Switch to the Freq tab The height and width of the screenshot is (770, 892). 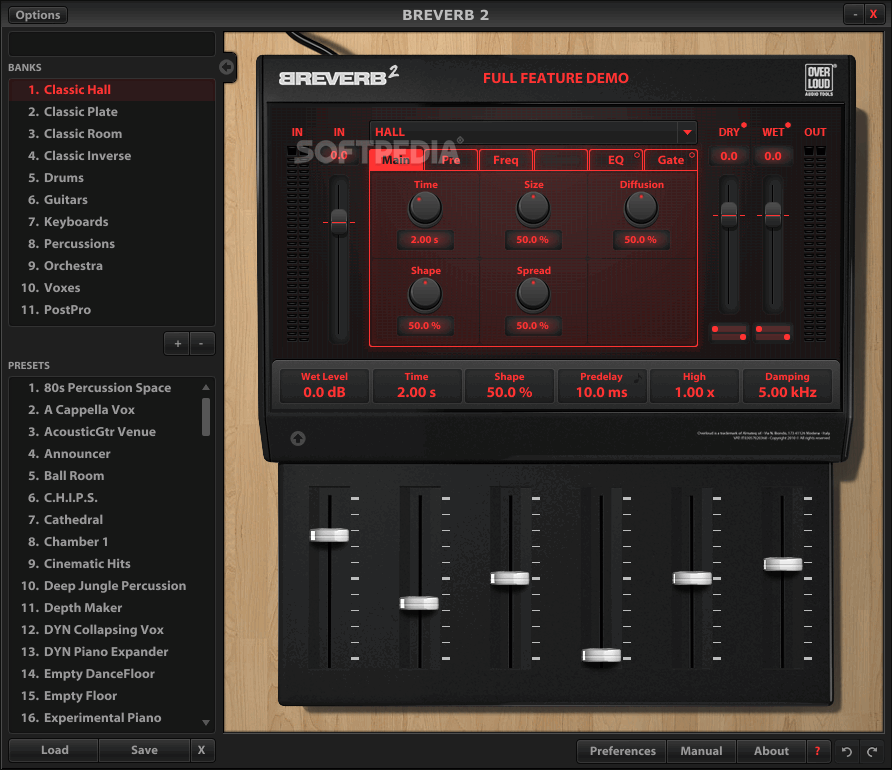pos(506,160)
